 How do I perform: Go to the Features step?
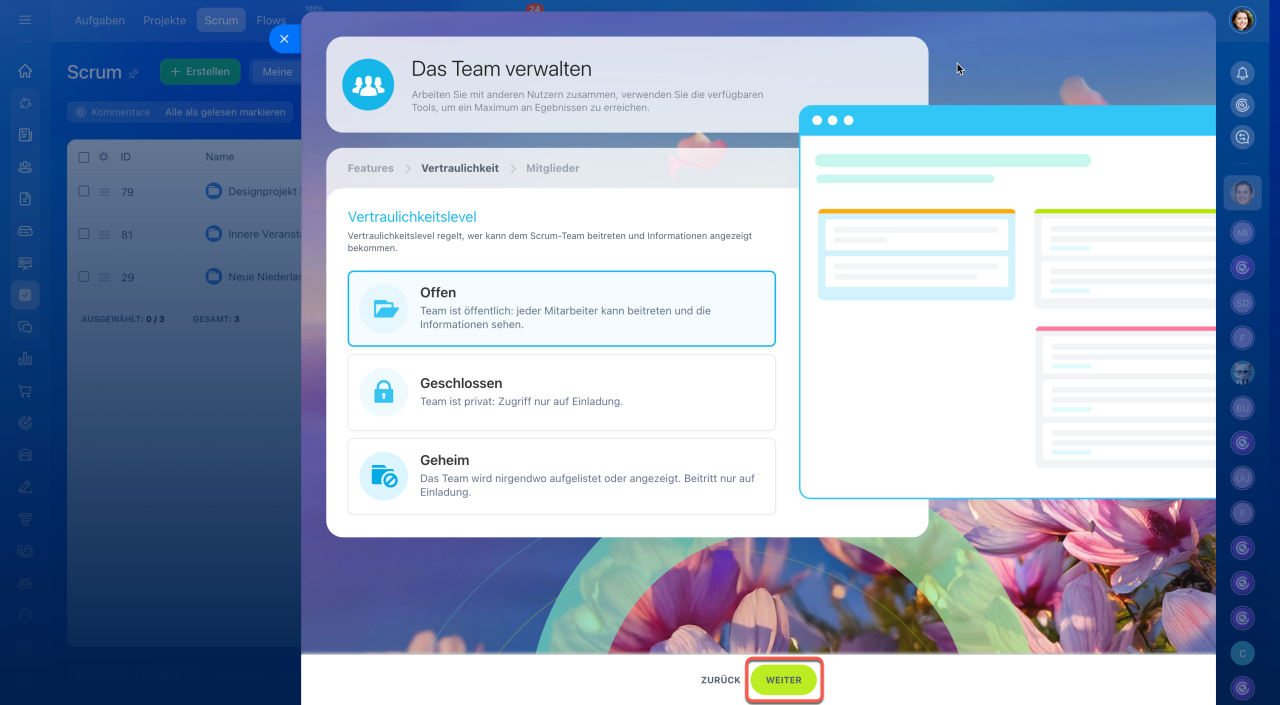371,168
